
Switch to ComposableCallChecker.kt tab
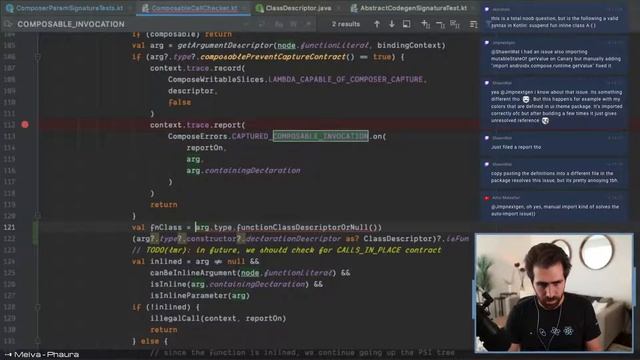click(x=194, y=8)
